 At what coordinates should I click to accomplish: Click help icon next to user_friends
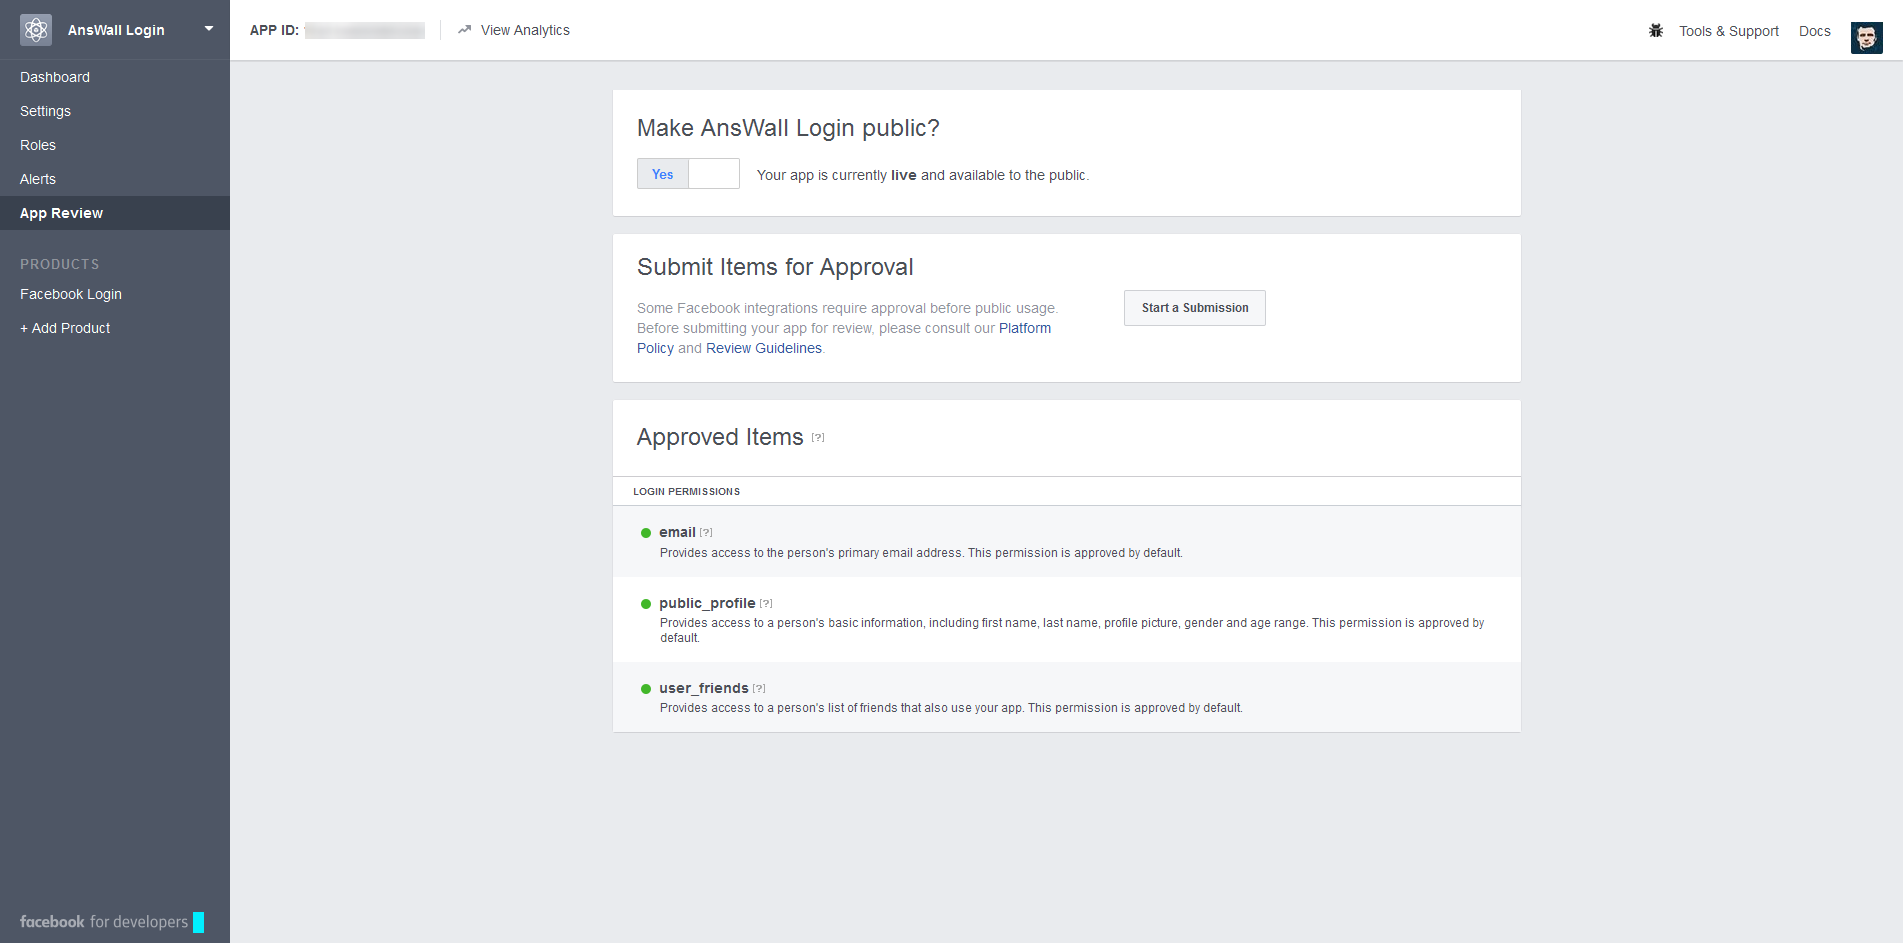click(759, 689)
